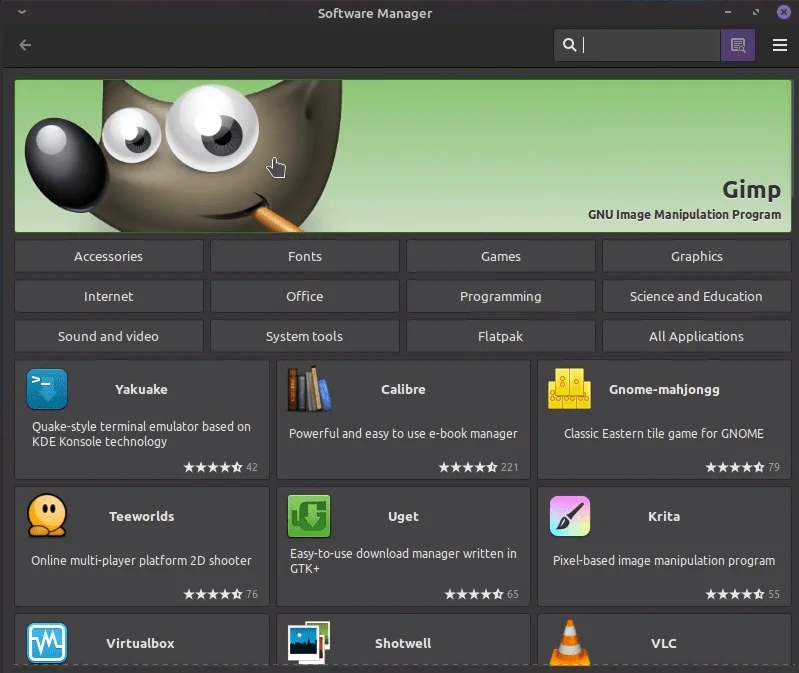Click the VLC cone icon
The width and height of the screenshot is (799, 673).
[570, 643]
